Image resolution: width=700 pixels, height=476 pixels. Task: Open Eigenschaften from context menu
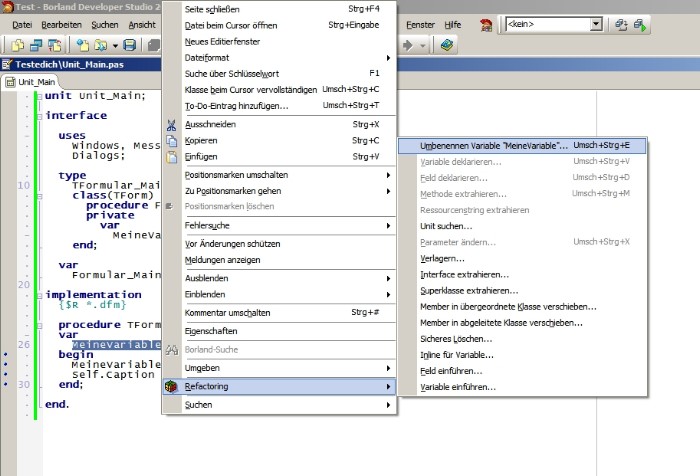tap(280, 331)
